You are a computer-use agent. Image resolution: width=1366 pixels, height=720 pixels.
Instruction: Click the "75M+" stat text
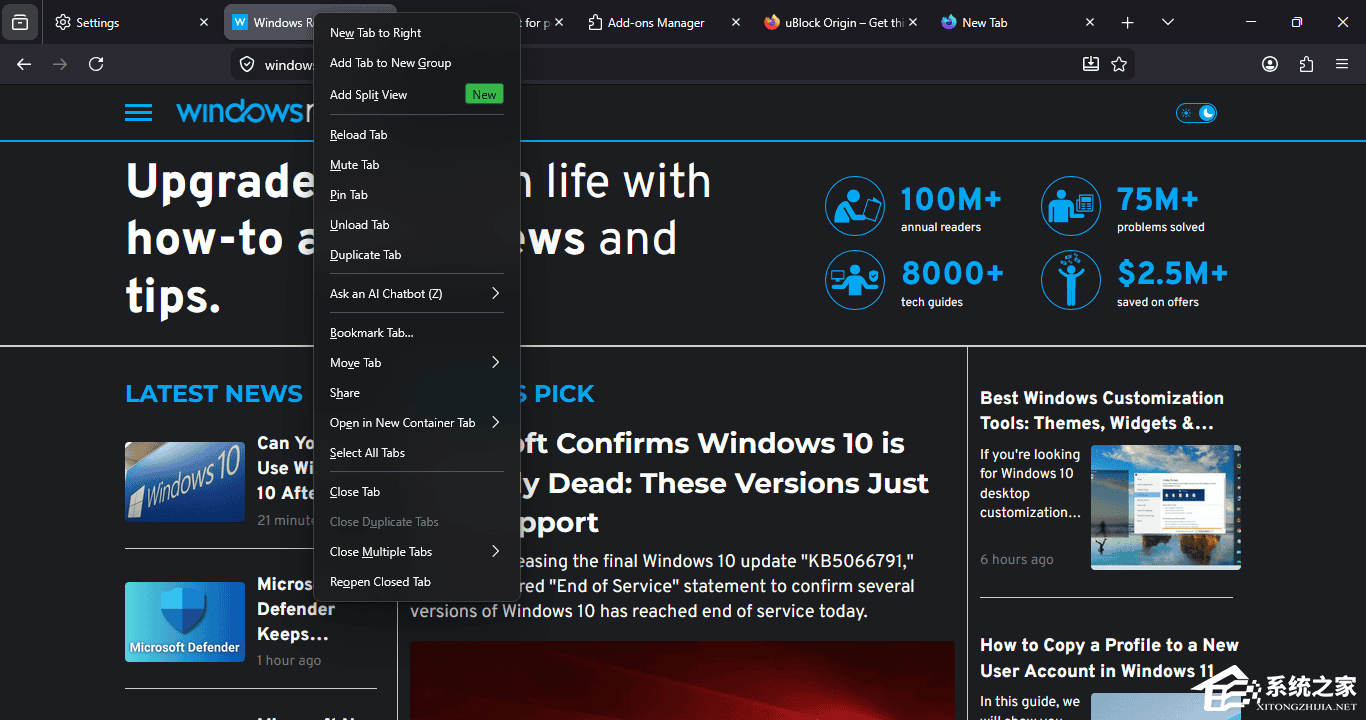pyautogui.click(x=1158, y=199)
